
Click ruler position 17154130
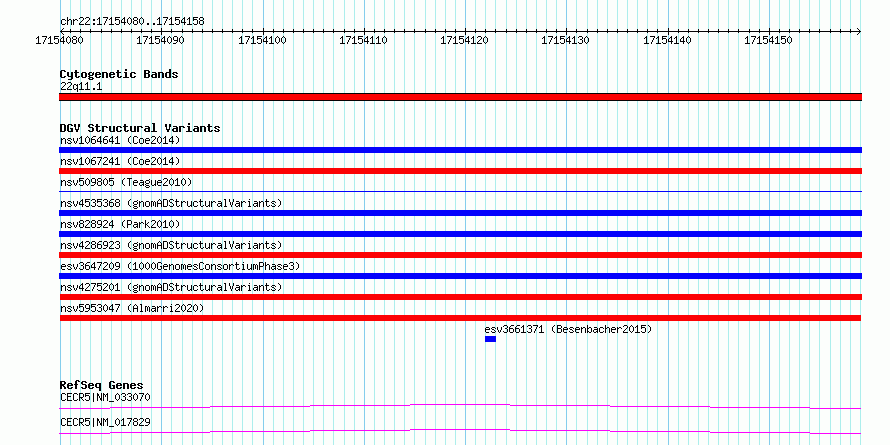566,40
